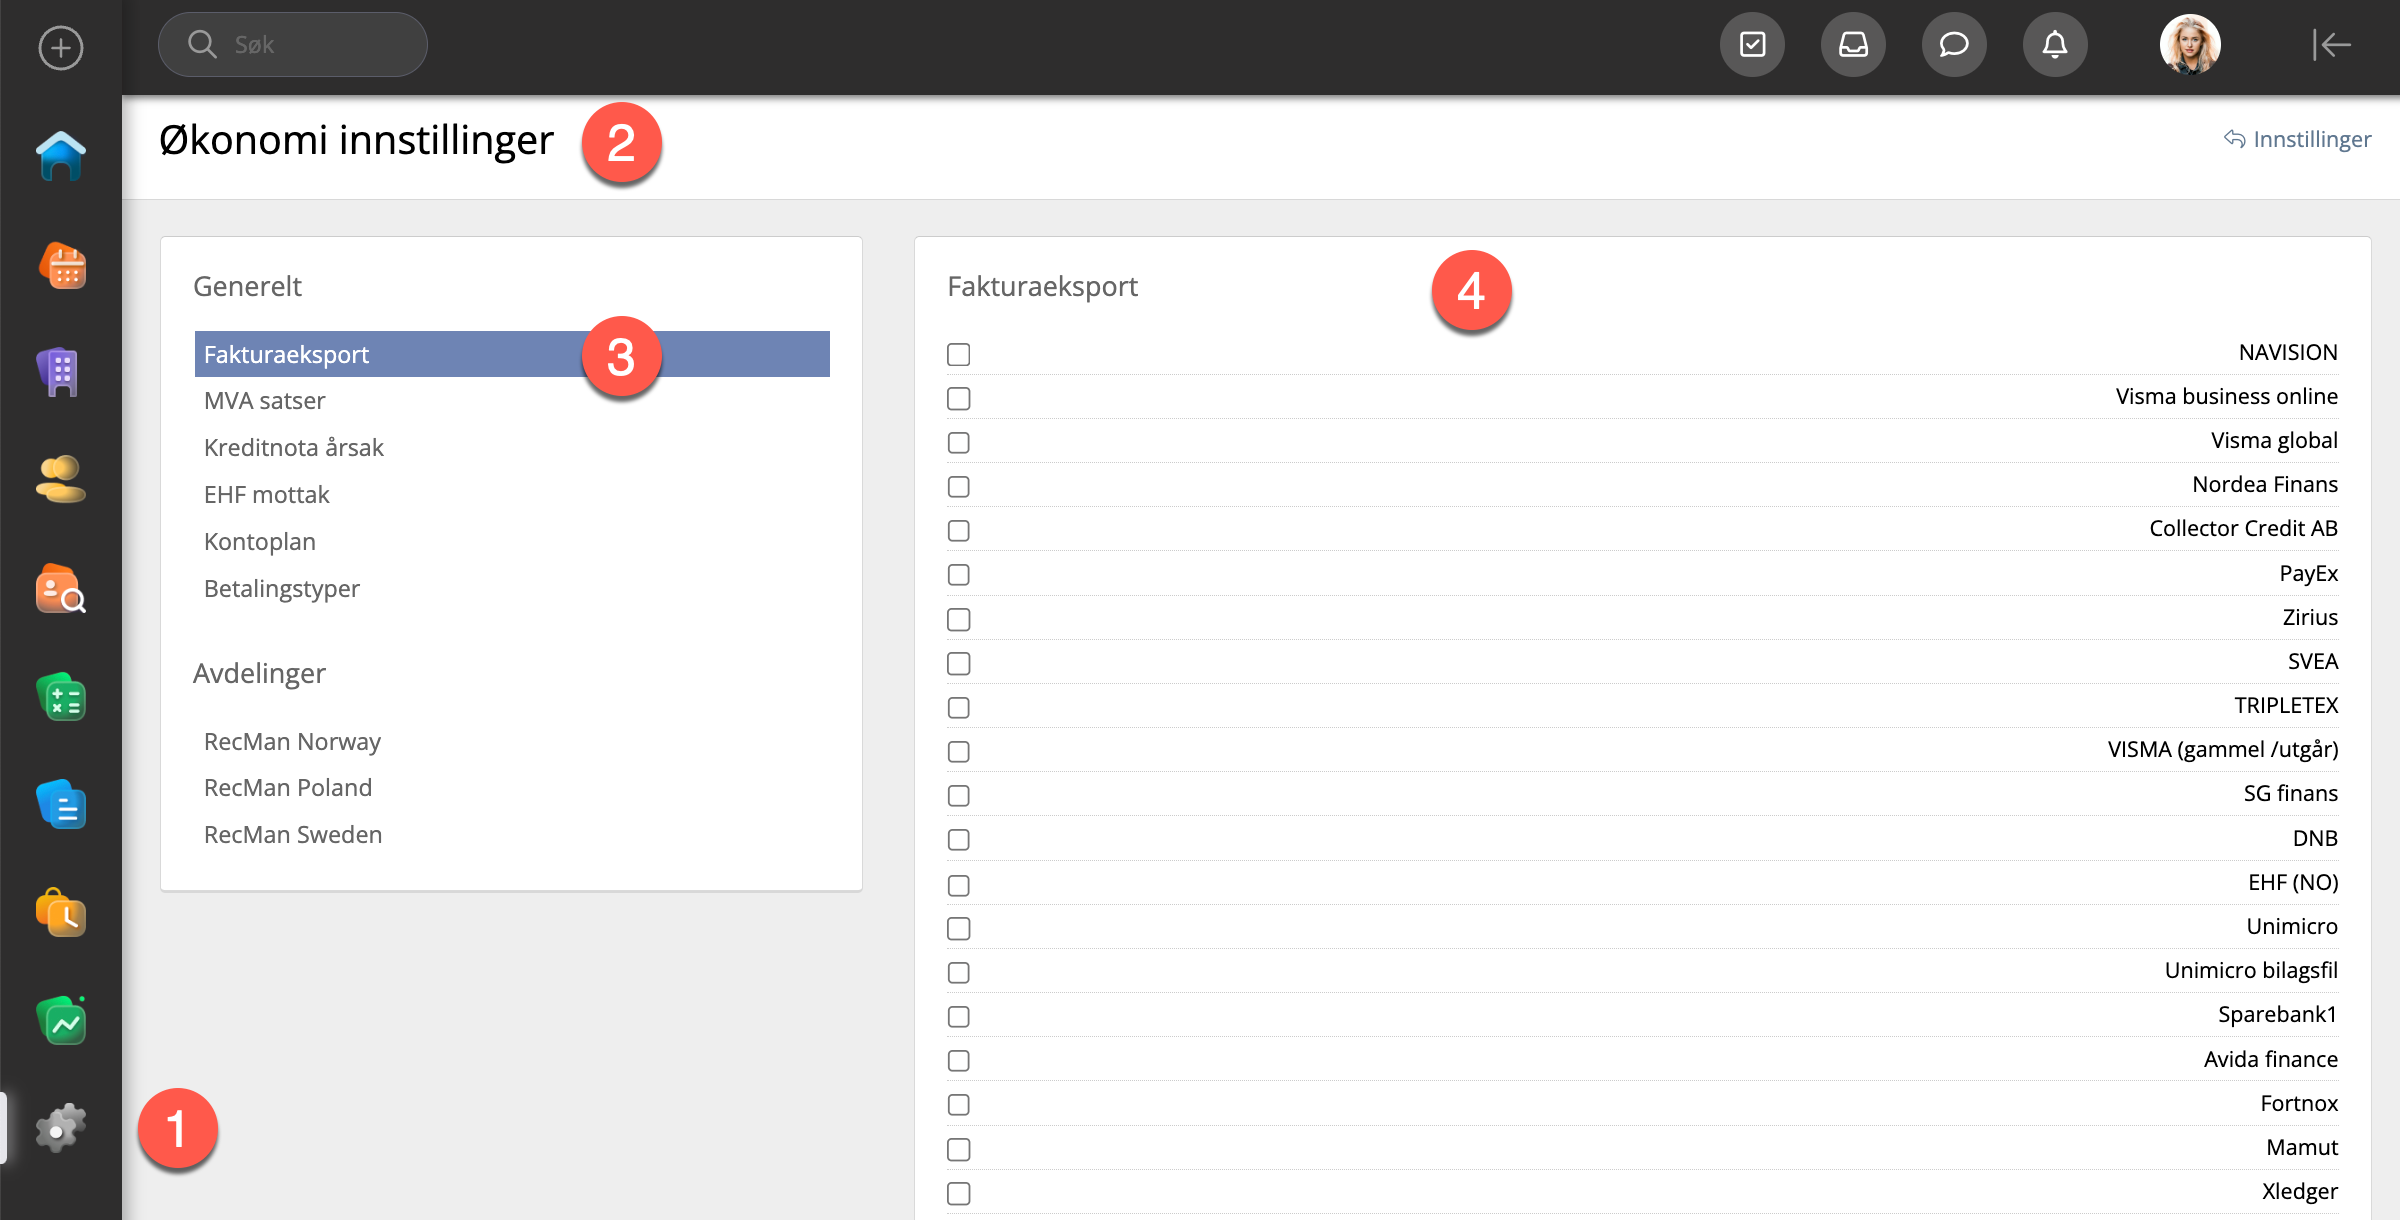Open the chat bubble icon
The width and height of the screenshot is (2400, 1220).
coord(1953,45)
